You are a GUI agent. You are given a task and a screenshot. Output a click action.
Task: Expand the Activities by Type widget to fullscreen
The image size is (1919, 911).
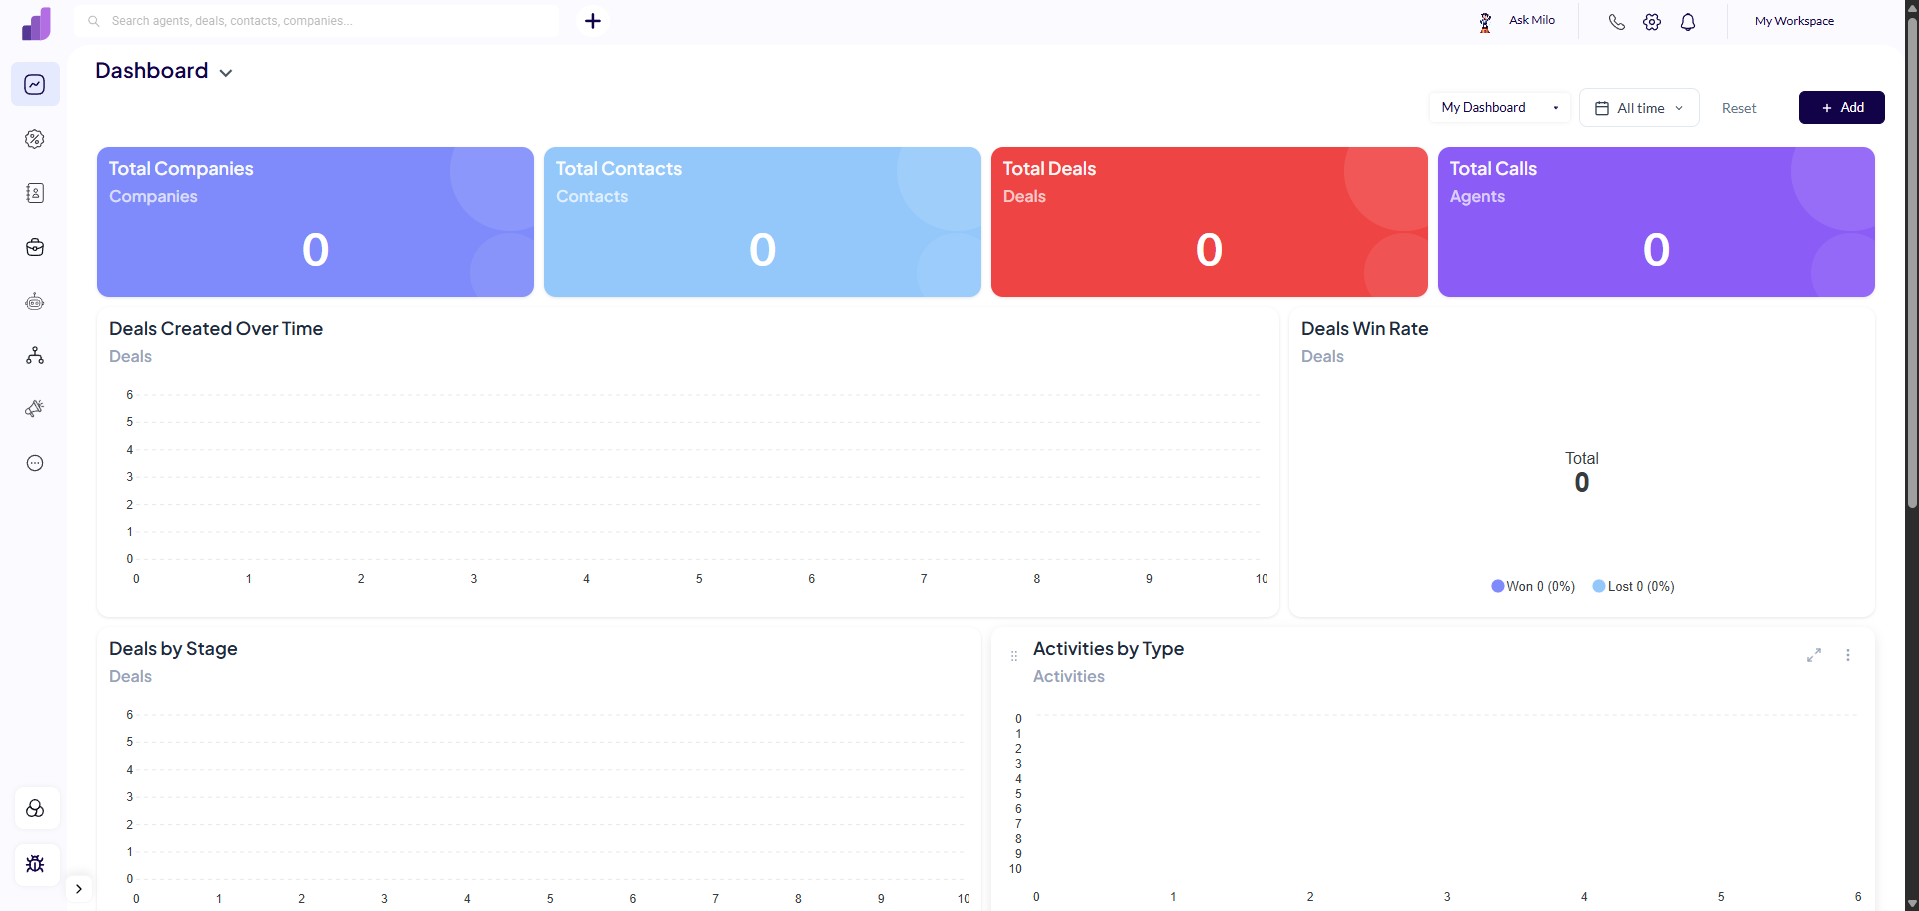pyautogui.click(x=1814, y=655)
